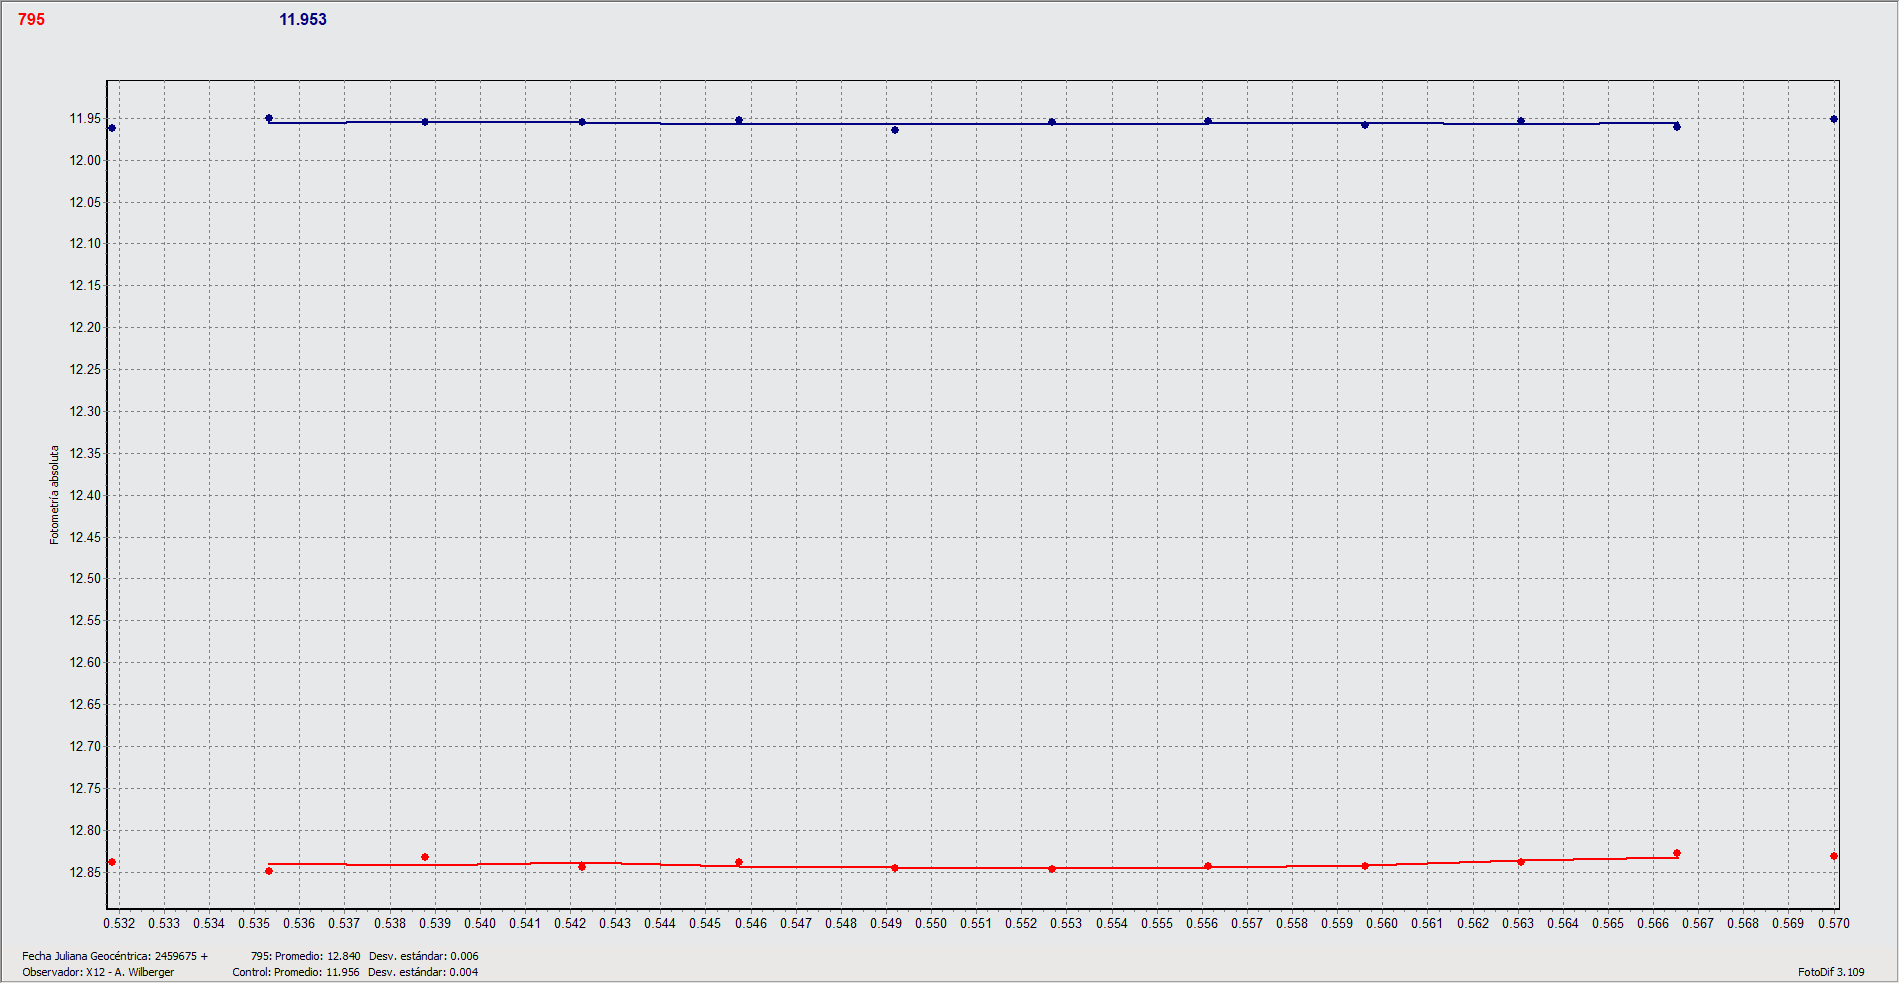The image size is (1900, 984).
Task: Click the x-axis label "0.568"
Action: 1743,923
